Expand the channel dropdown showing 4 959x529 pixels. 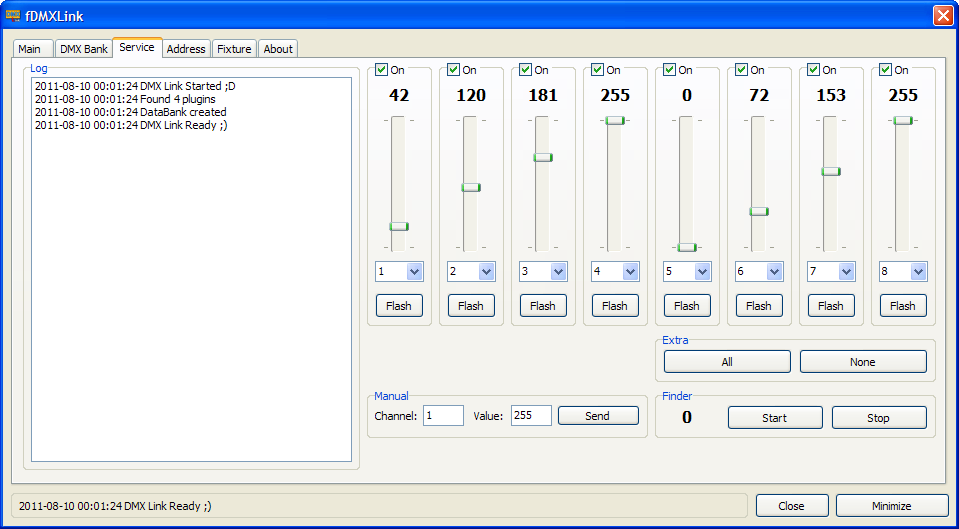pyautogui.click(x=631, y=272)
